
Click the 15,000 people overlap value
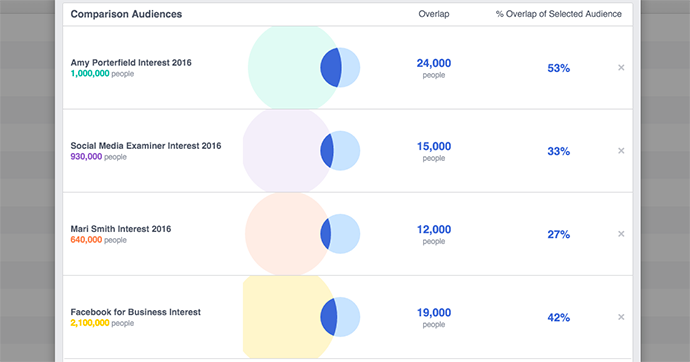click(434, 151)
